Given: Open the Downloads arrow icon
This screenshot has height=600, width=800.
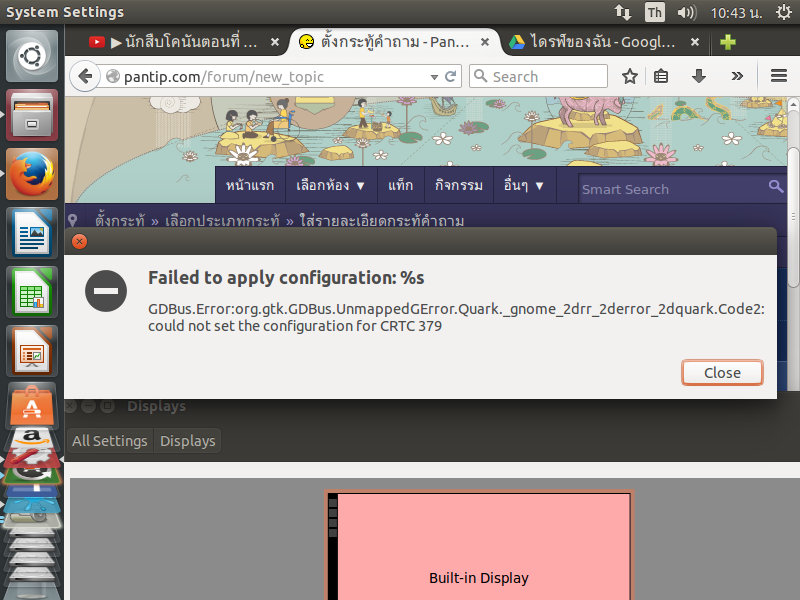Looking at the screenshot, I should pos(699,77).
